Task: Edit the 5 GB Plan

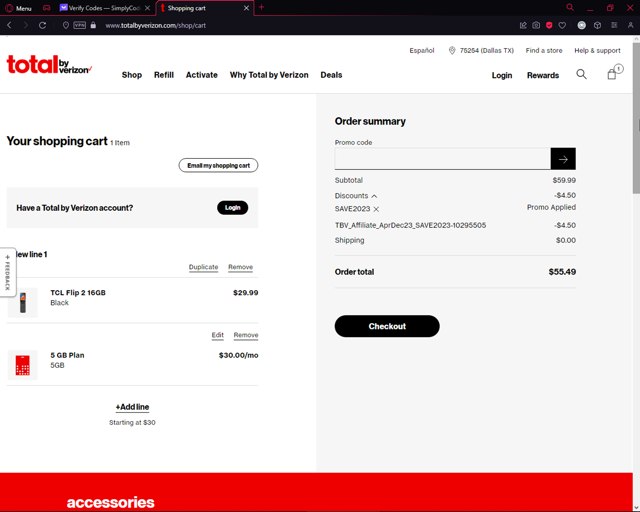Action: tap(218, 335)
